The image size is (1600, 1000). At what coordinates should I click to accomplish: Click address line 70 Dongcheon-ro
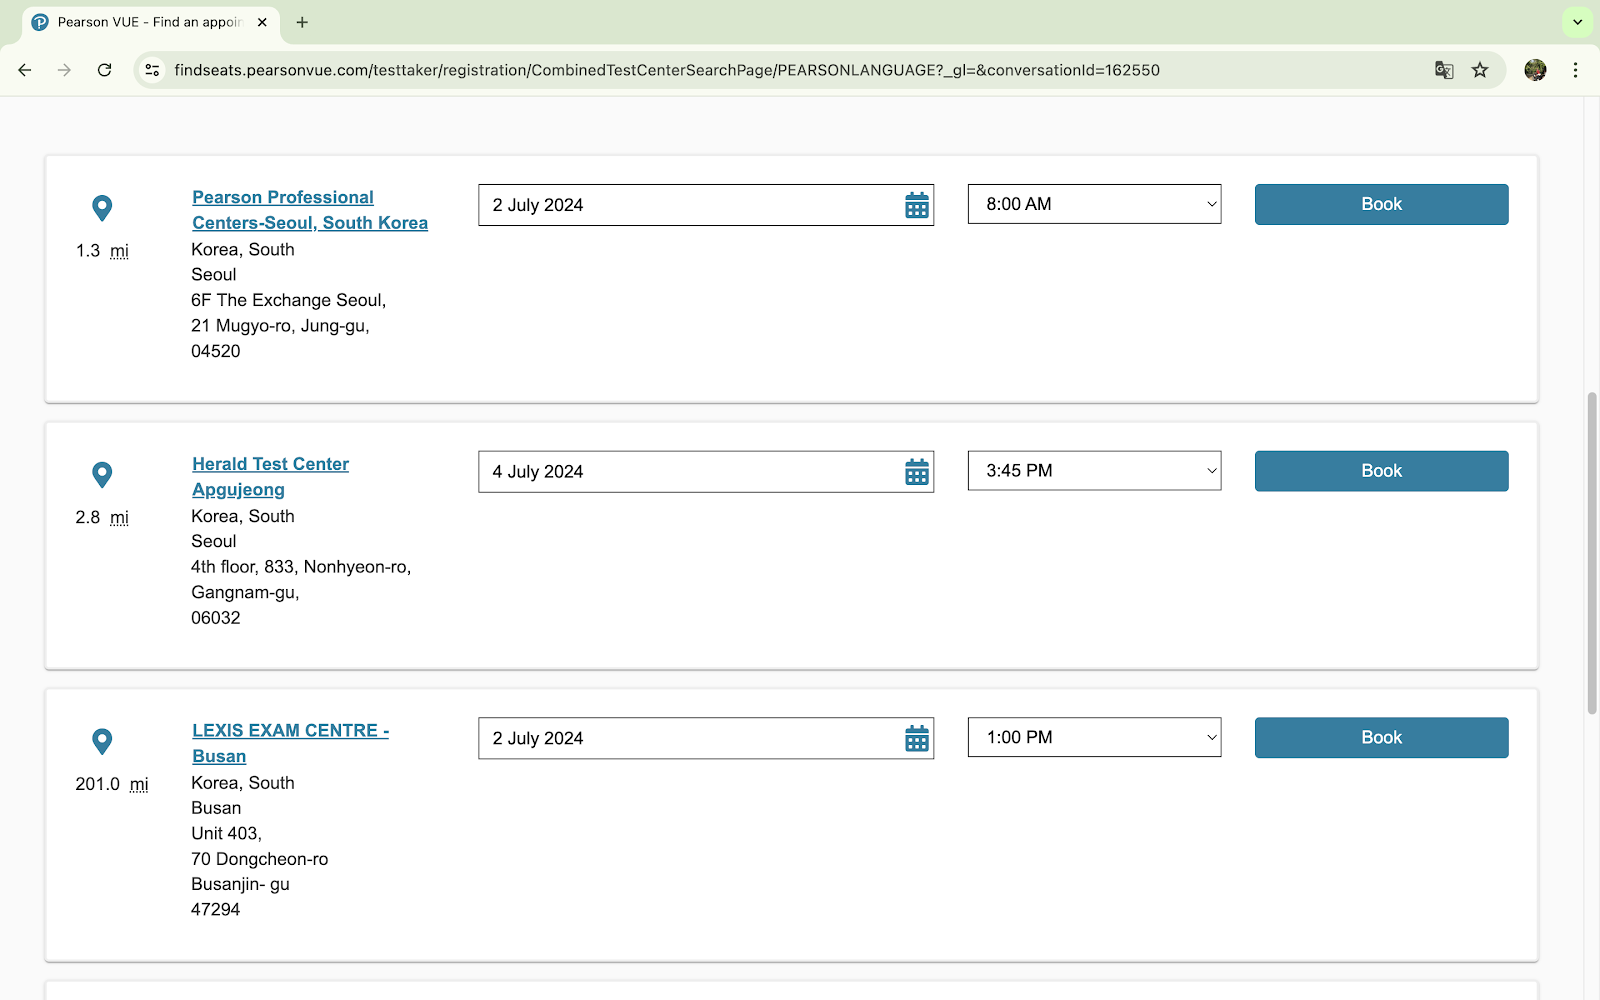tap(260, 859)
